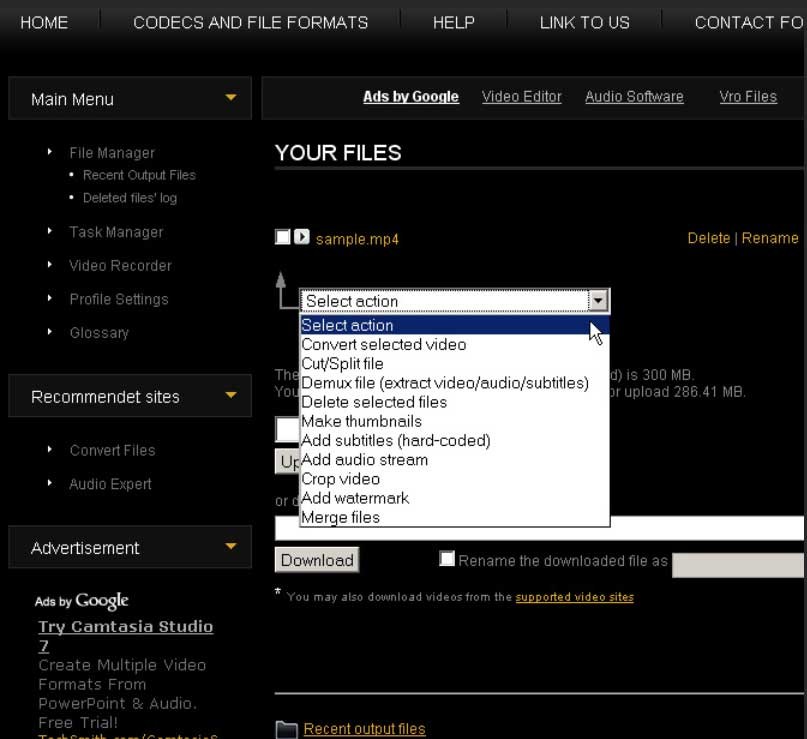Go to File Manager in the sidebar
This screenshot has height=739, width=807.
click(112, 152)
